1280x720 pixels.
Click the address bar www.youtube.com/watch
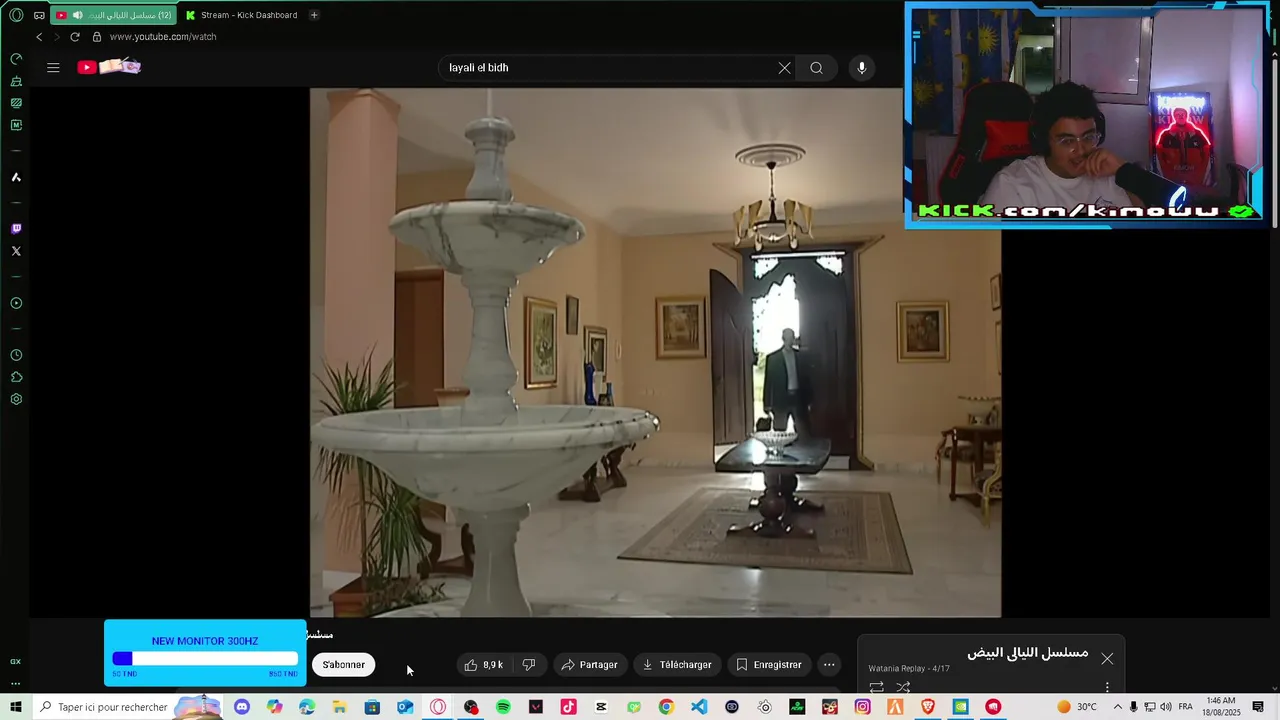pyautogui.click(x=163, y=37)
